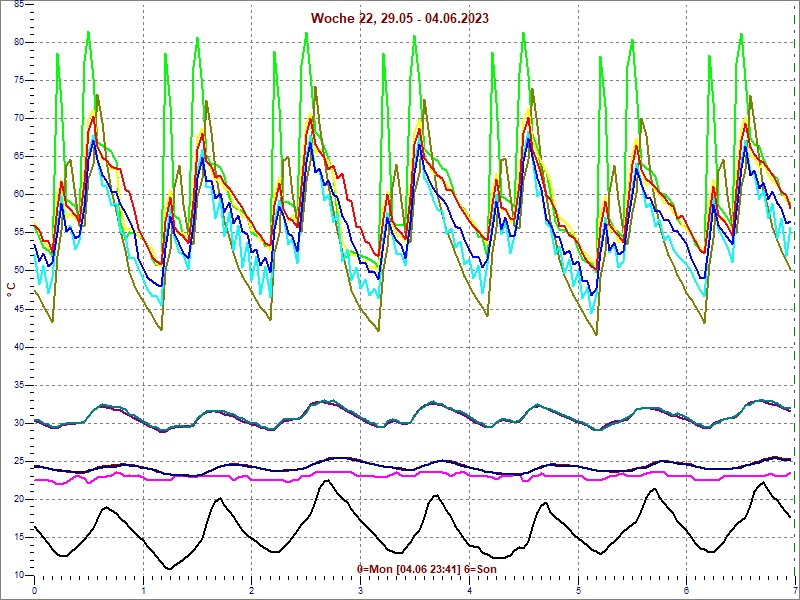This screenshot has height=600, width=800.
Task: Click the y-axis label 45
Action: 18,309
